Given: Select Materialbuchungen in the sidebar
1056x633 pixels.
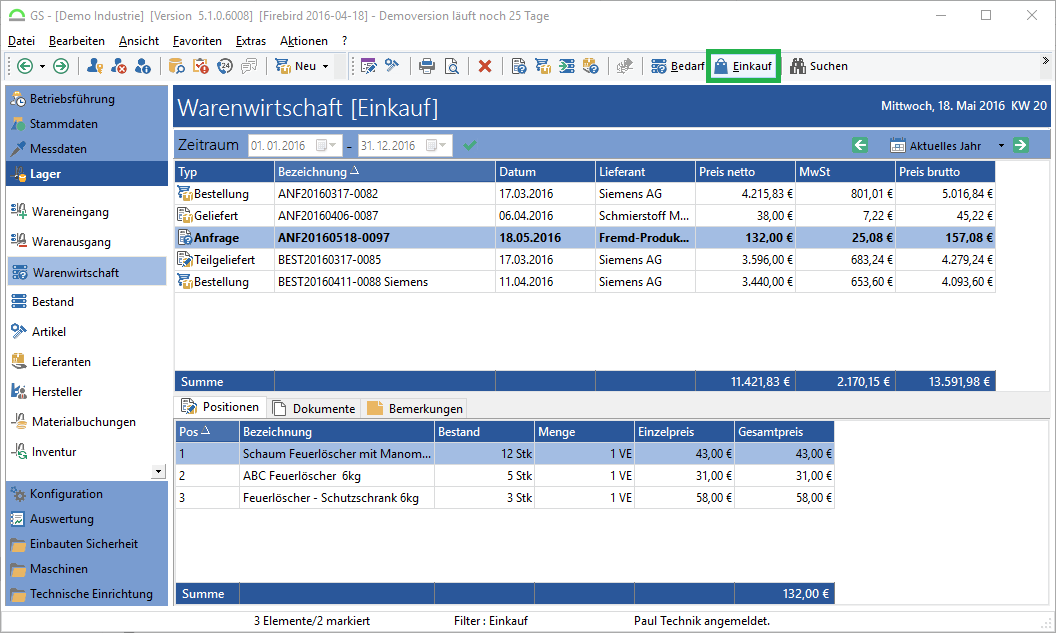Looking at the screenshot, I should (84, 422).
